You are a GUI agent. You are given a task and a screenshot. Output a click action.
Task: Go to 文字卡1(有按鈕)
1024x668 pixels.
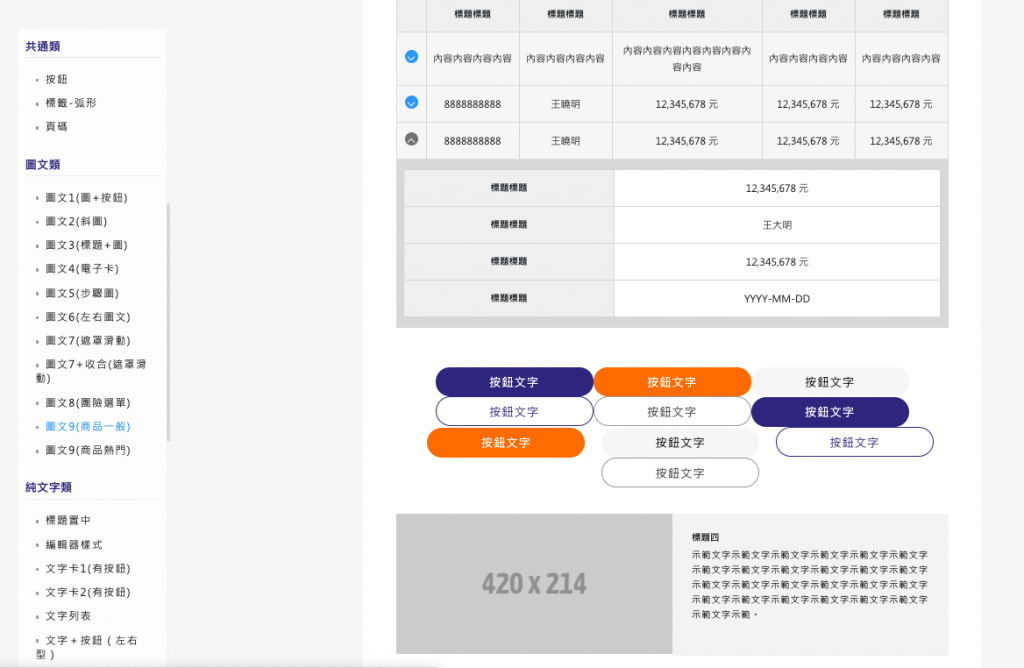tap(88, 568)
